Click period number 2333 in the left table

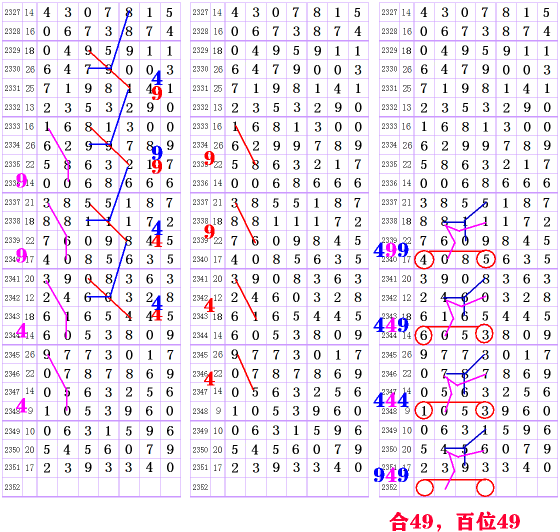12,126
